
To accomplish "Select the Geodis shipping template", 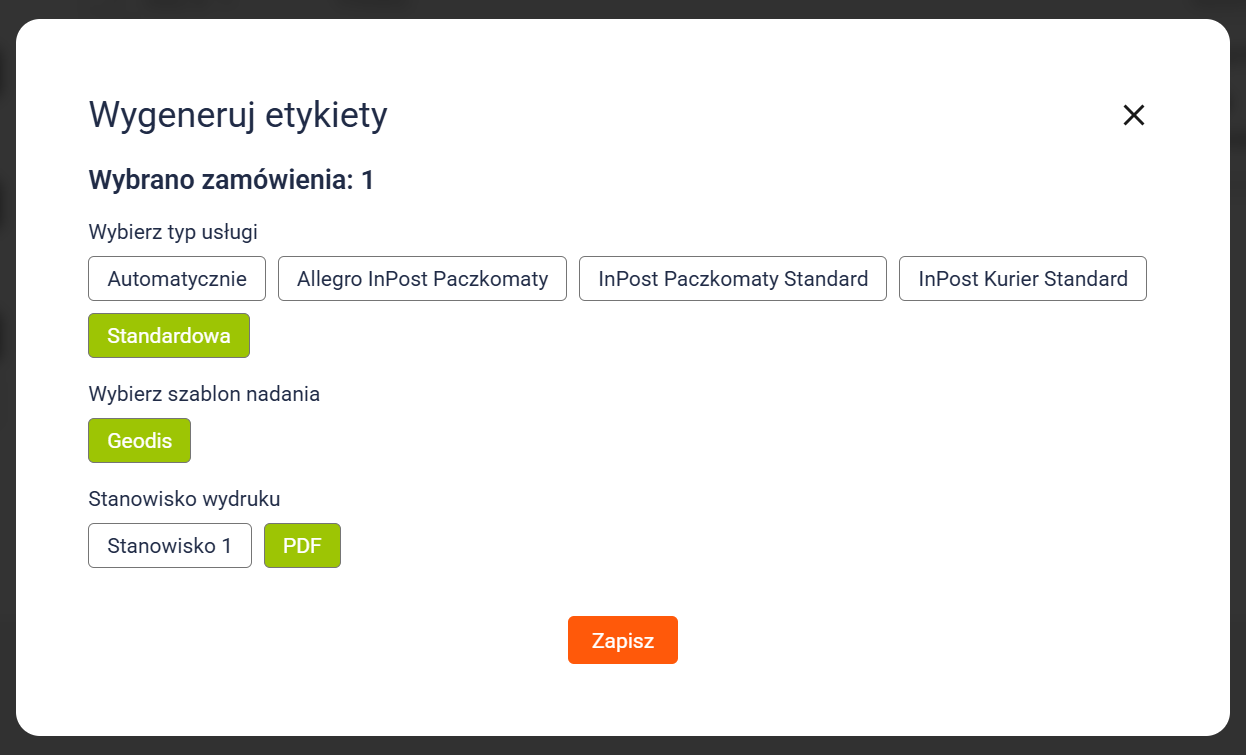I will point(139,441).
